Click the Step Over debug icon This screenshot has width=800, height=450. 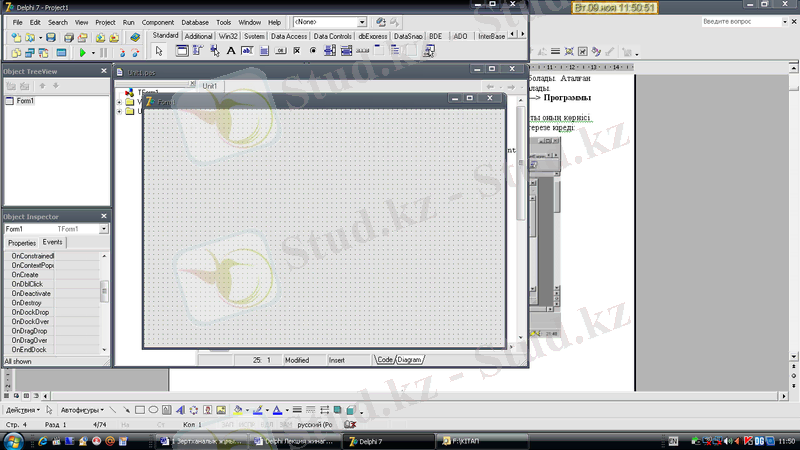[x=135, y=53]
